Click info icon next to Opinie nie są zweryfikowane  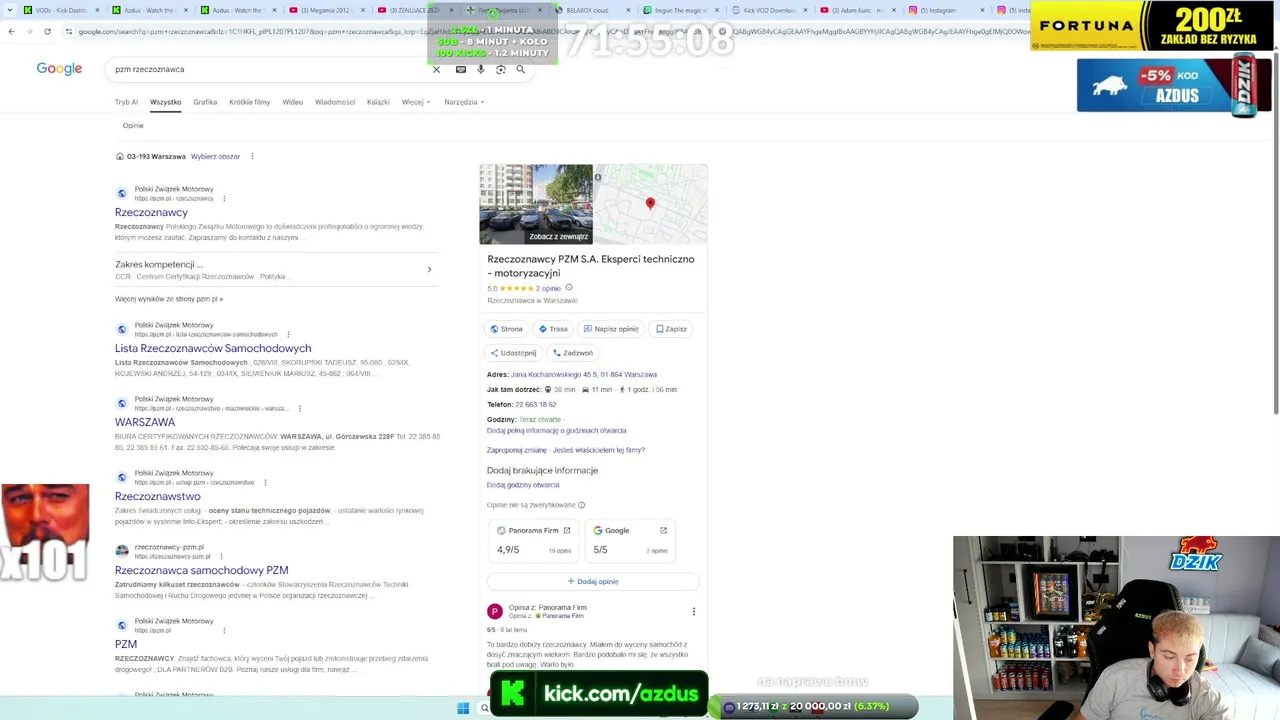click(x=581, y=505)
